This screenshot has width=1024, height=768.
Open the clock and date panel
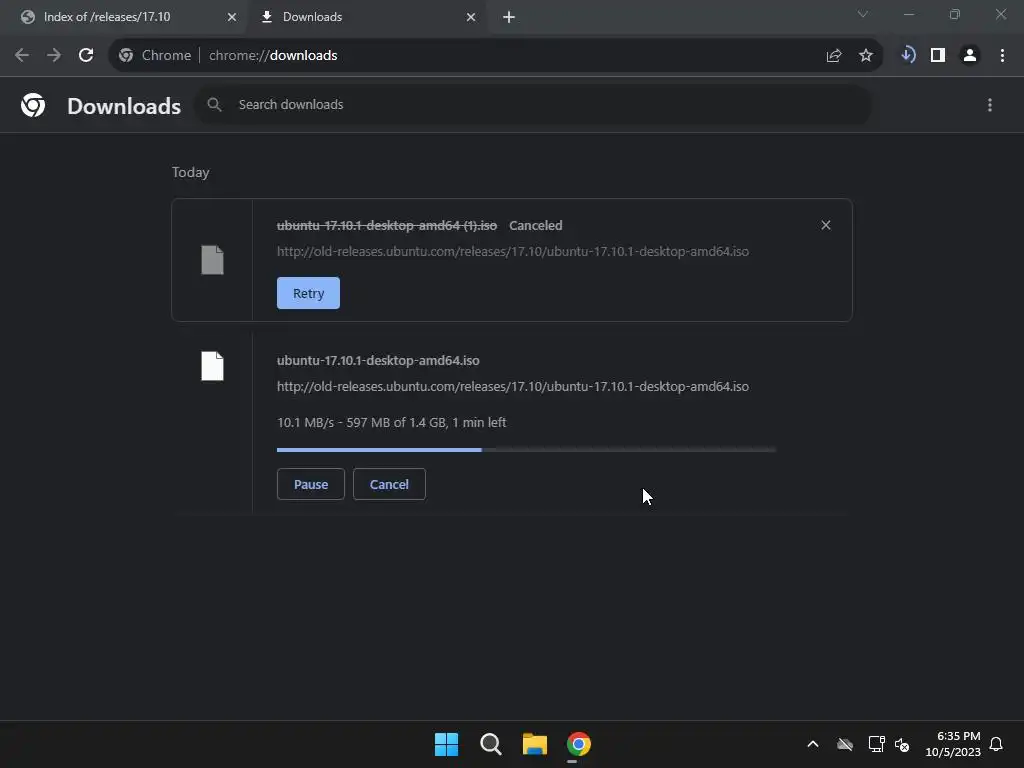click(x=953, y=744)
